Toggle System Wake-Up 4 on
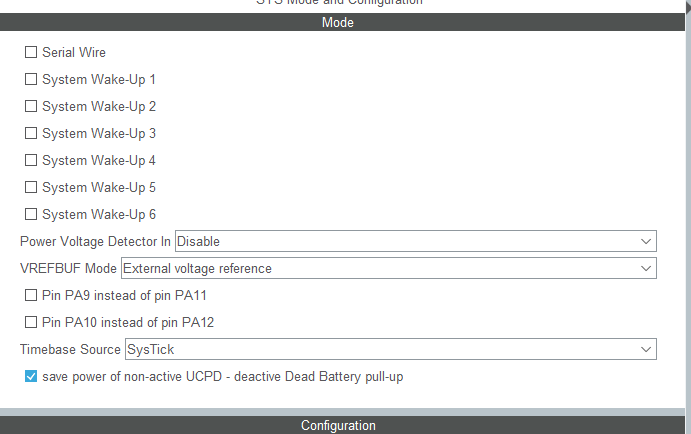The width and height of the screenshot is (691, 434). (x=31, y=160)
